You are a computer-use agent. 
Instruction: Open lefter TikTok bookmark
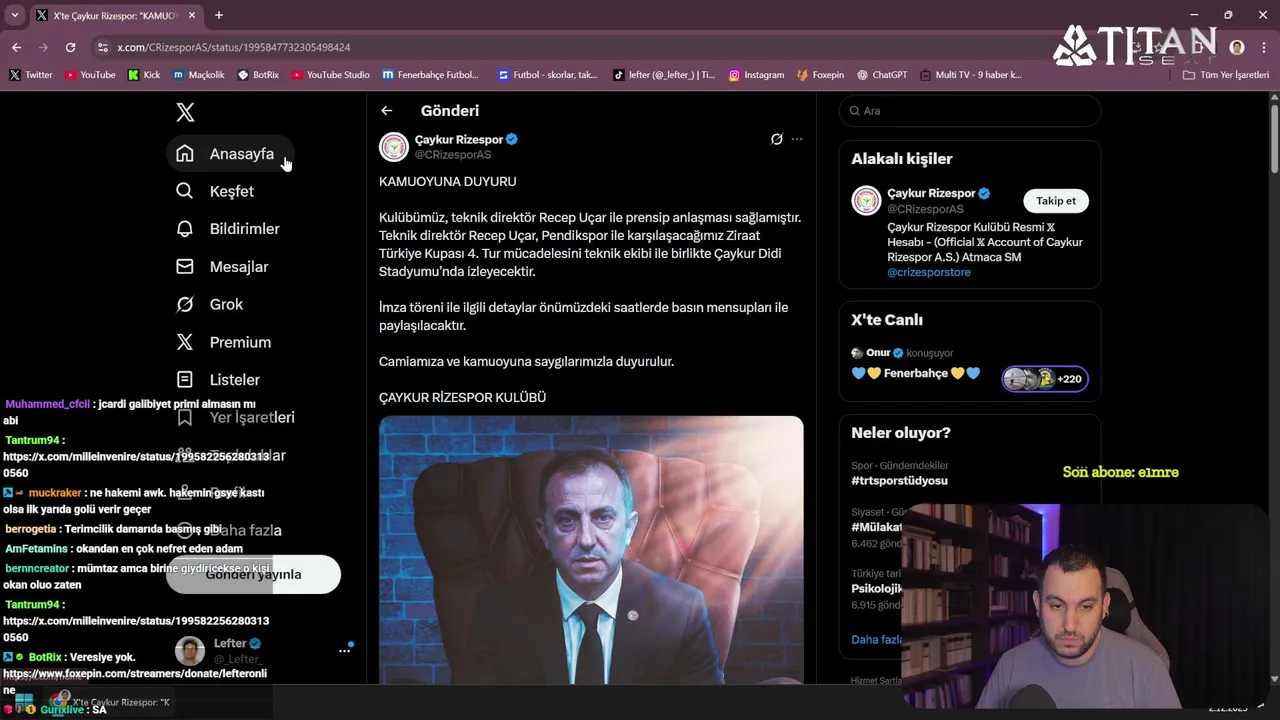click(664, 75)
